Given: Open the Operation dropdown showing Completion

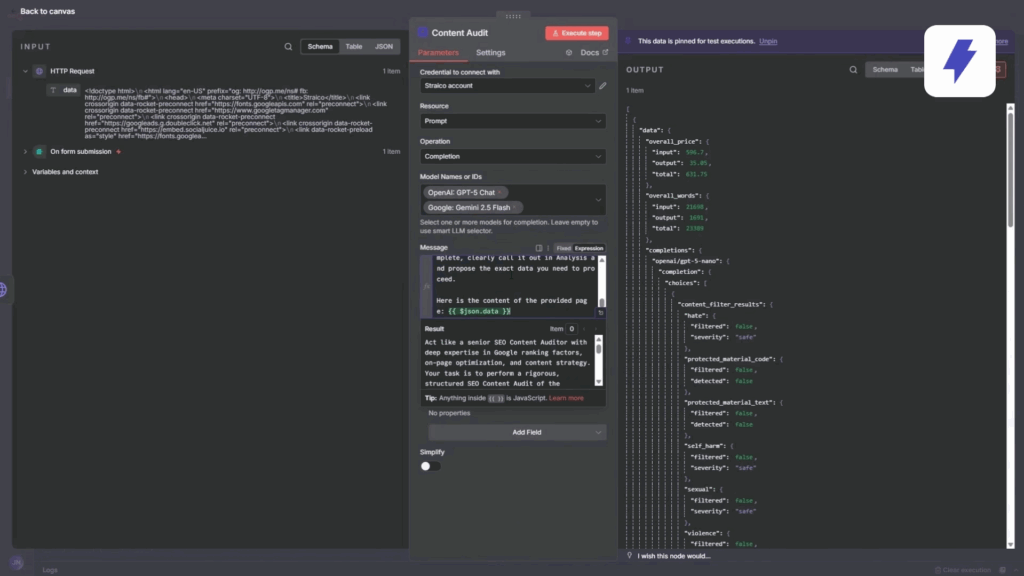Looking at the screenshot, I should 512,156.
